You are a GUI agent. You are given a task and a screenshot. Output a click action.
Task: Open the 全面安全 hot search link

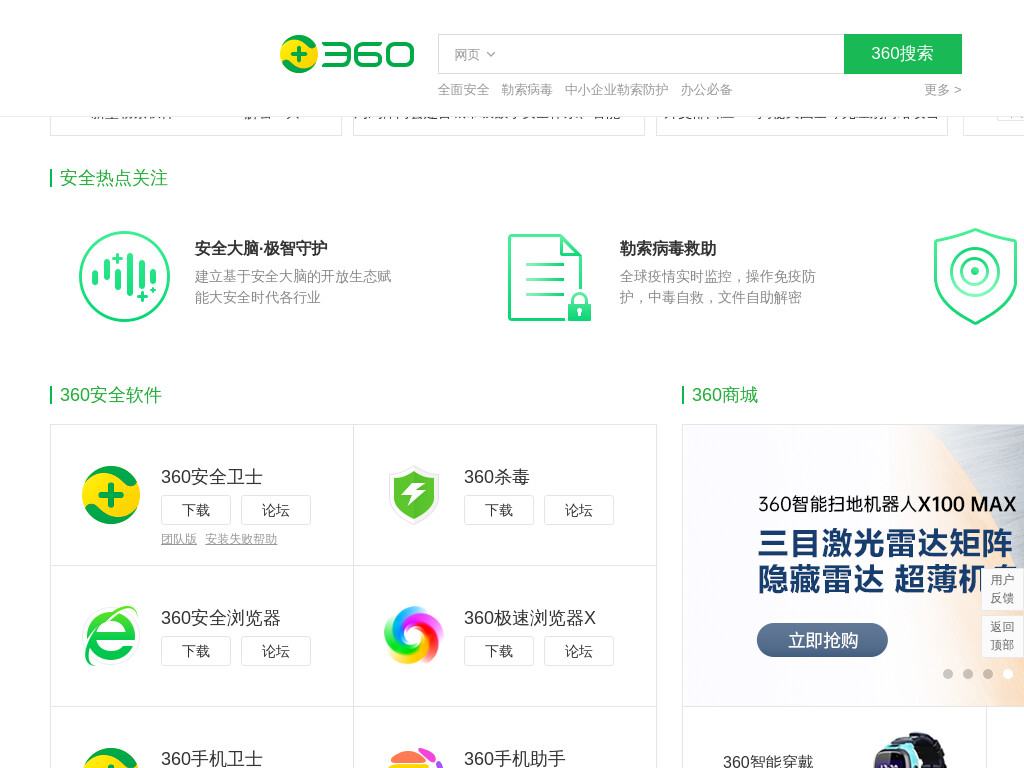(x=463, y=89)
